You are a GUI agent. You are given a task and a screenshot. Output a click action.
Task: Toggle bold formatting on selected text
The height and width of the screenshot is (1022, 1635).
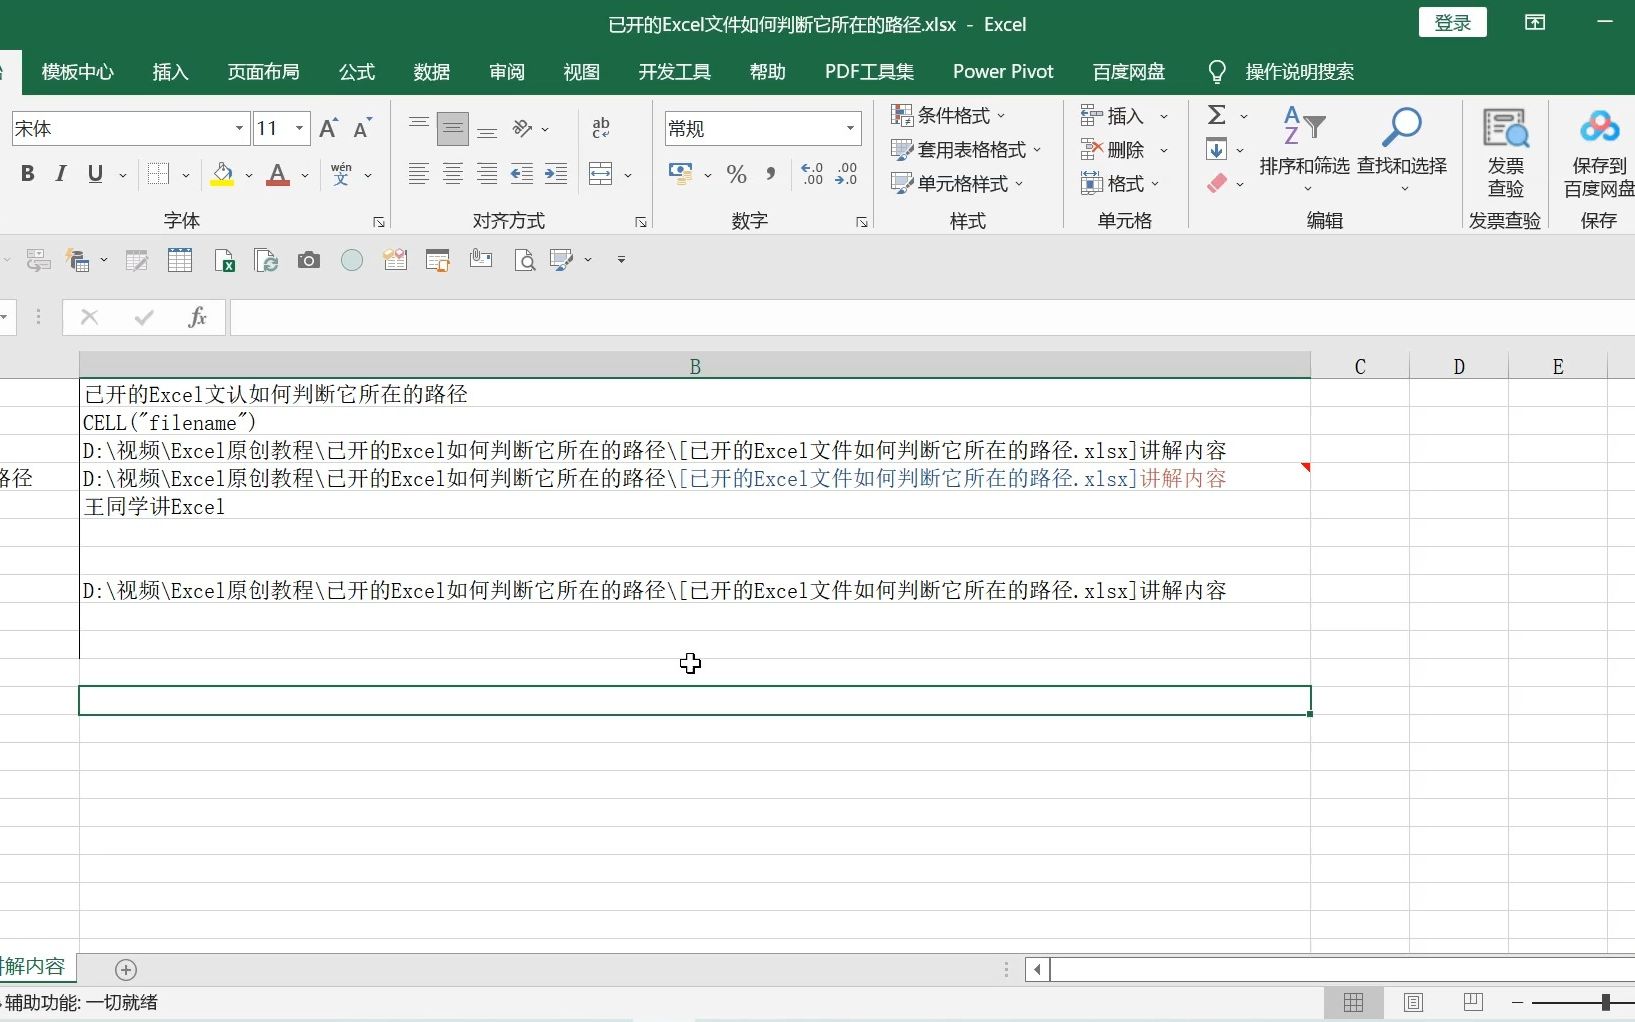point(26,173)
